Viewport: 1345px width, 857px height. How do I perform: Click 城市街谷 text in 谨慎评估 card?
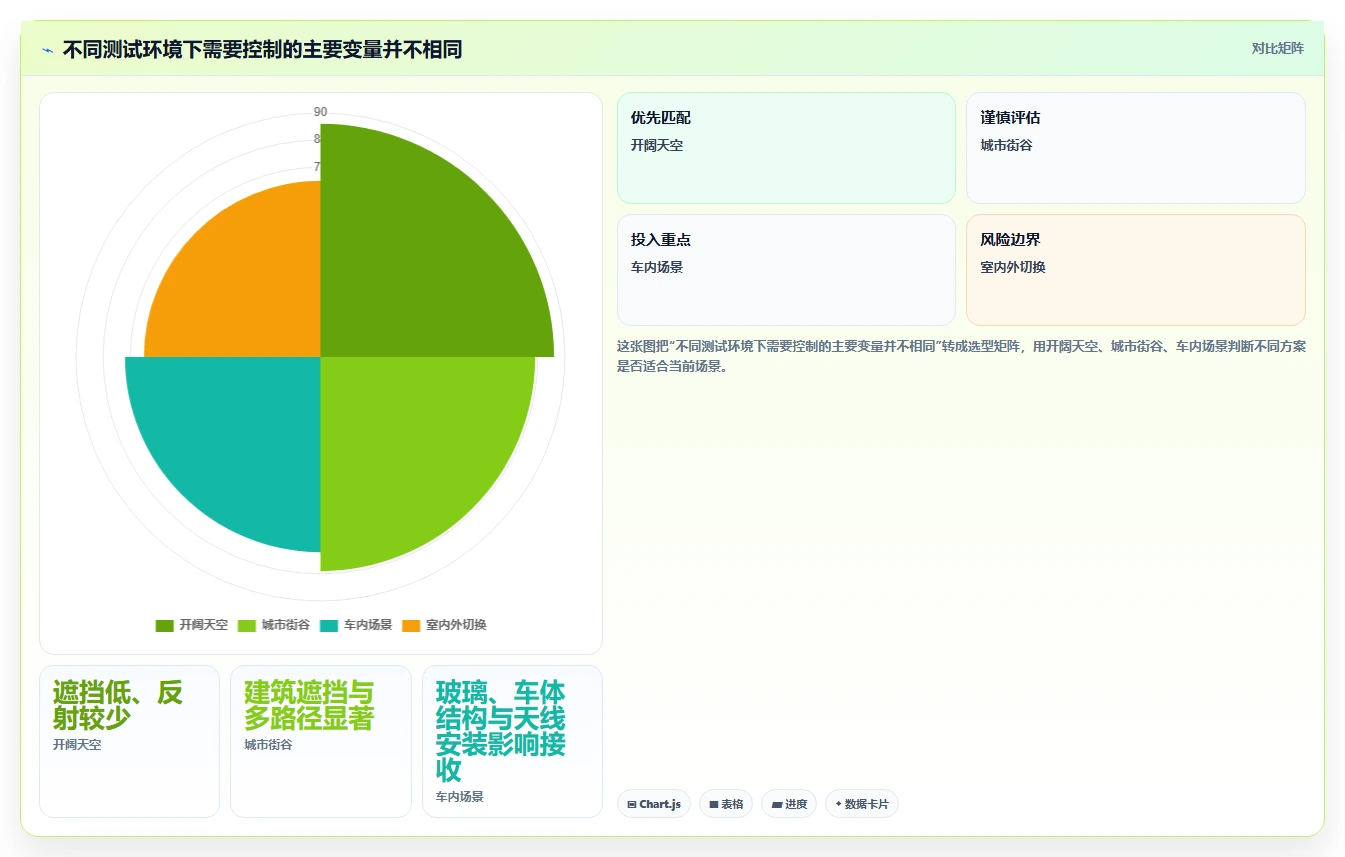coord(1006,145)
